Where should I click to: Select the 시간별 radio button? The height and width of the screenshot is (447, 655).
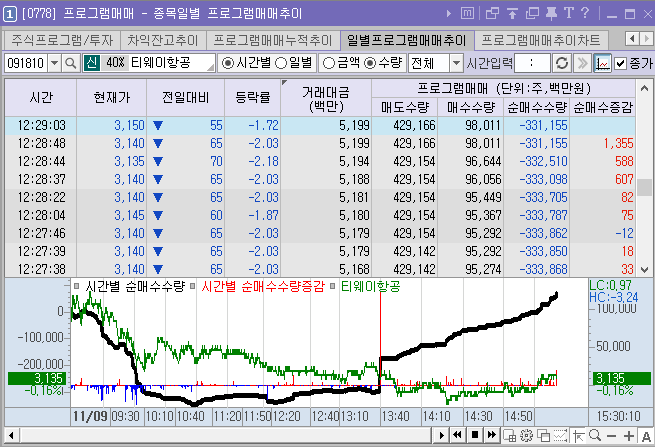click(x=228, y=63)
